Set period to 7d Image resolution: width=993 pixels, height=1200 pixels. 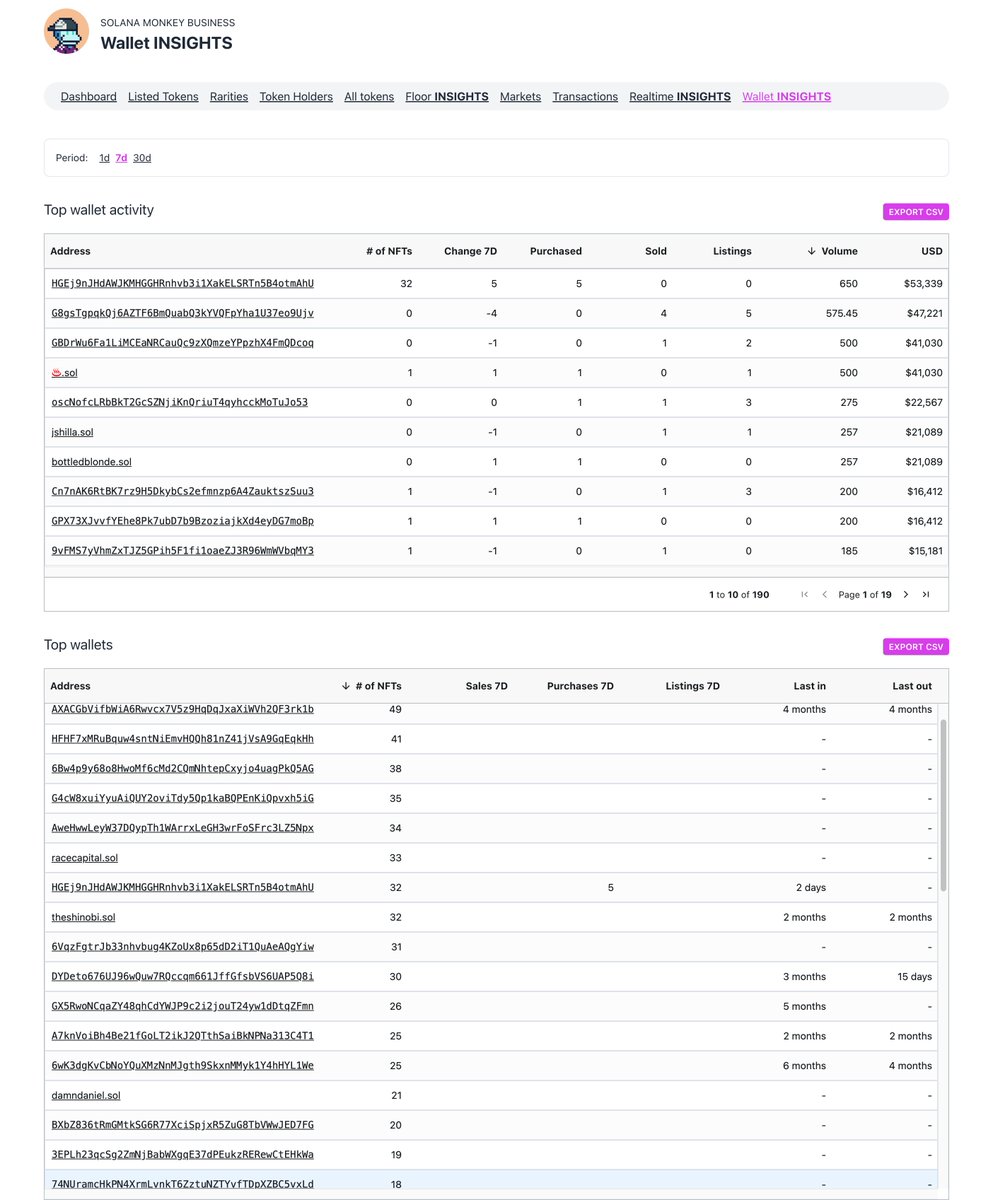(121, 158)
